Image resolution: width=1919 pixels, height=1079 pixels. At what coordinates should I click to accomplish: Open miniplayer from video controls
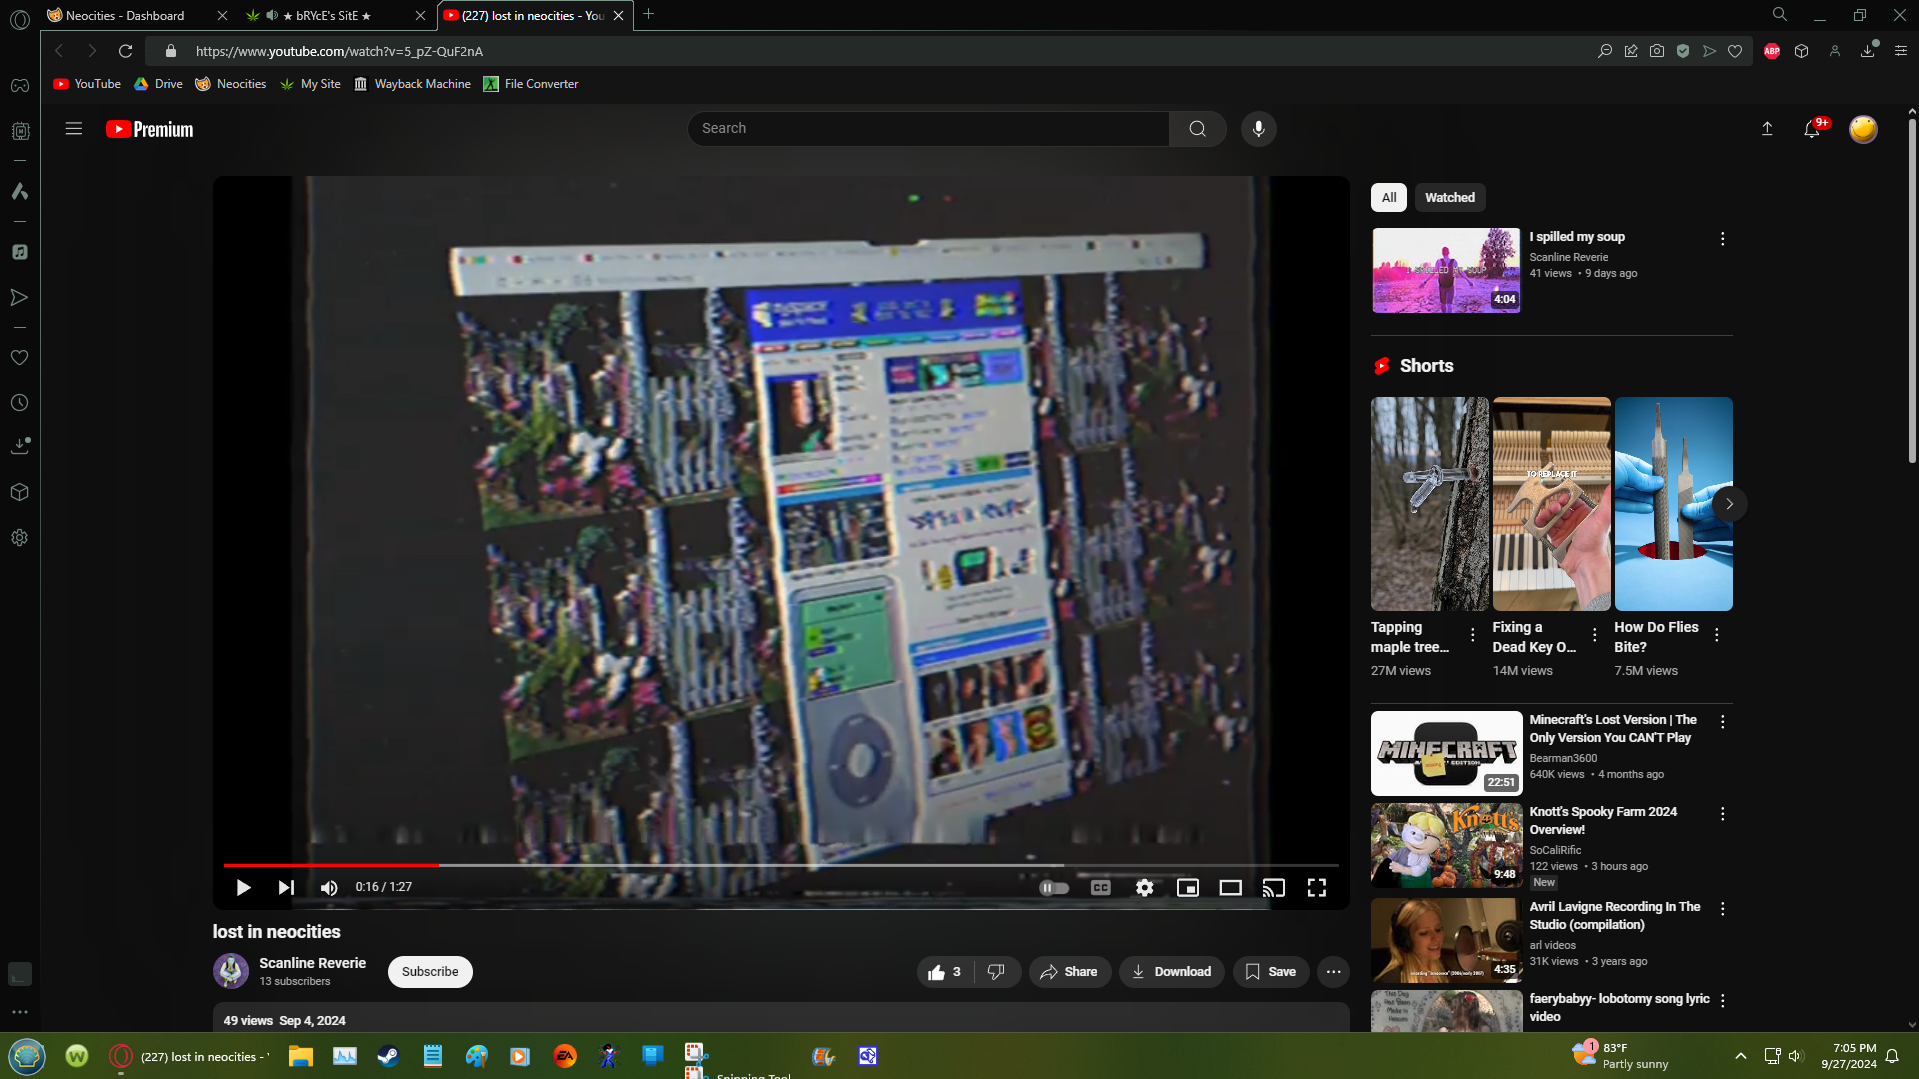[x=1187, y=888]
